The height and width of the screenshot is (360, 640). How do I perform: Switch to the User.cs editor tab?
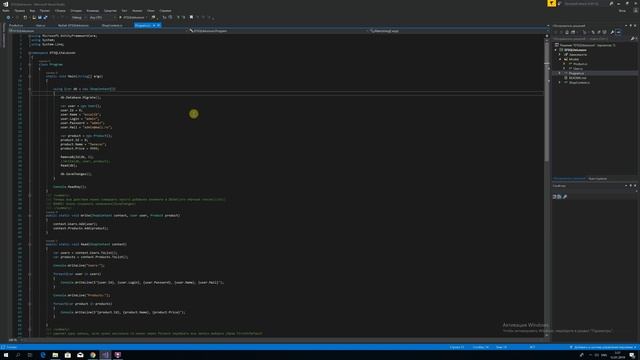(x=40, y=25)
